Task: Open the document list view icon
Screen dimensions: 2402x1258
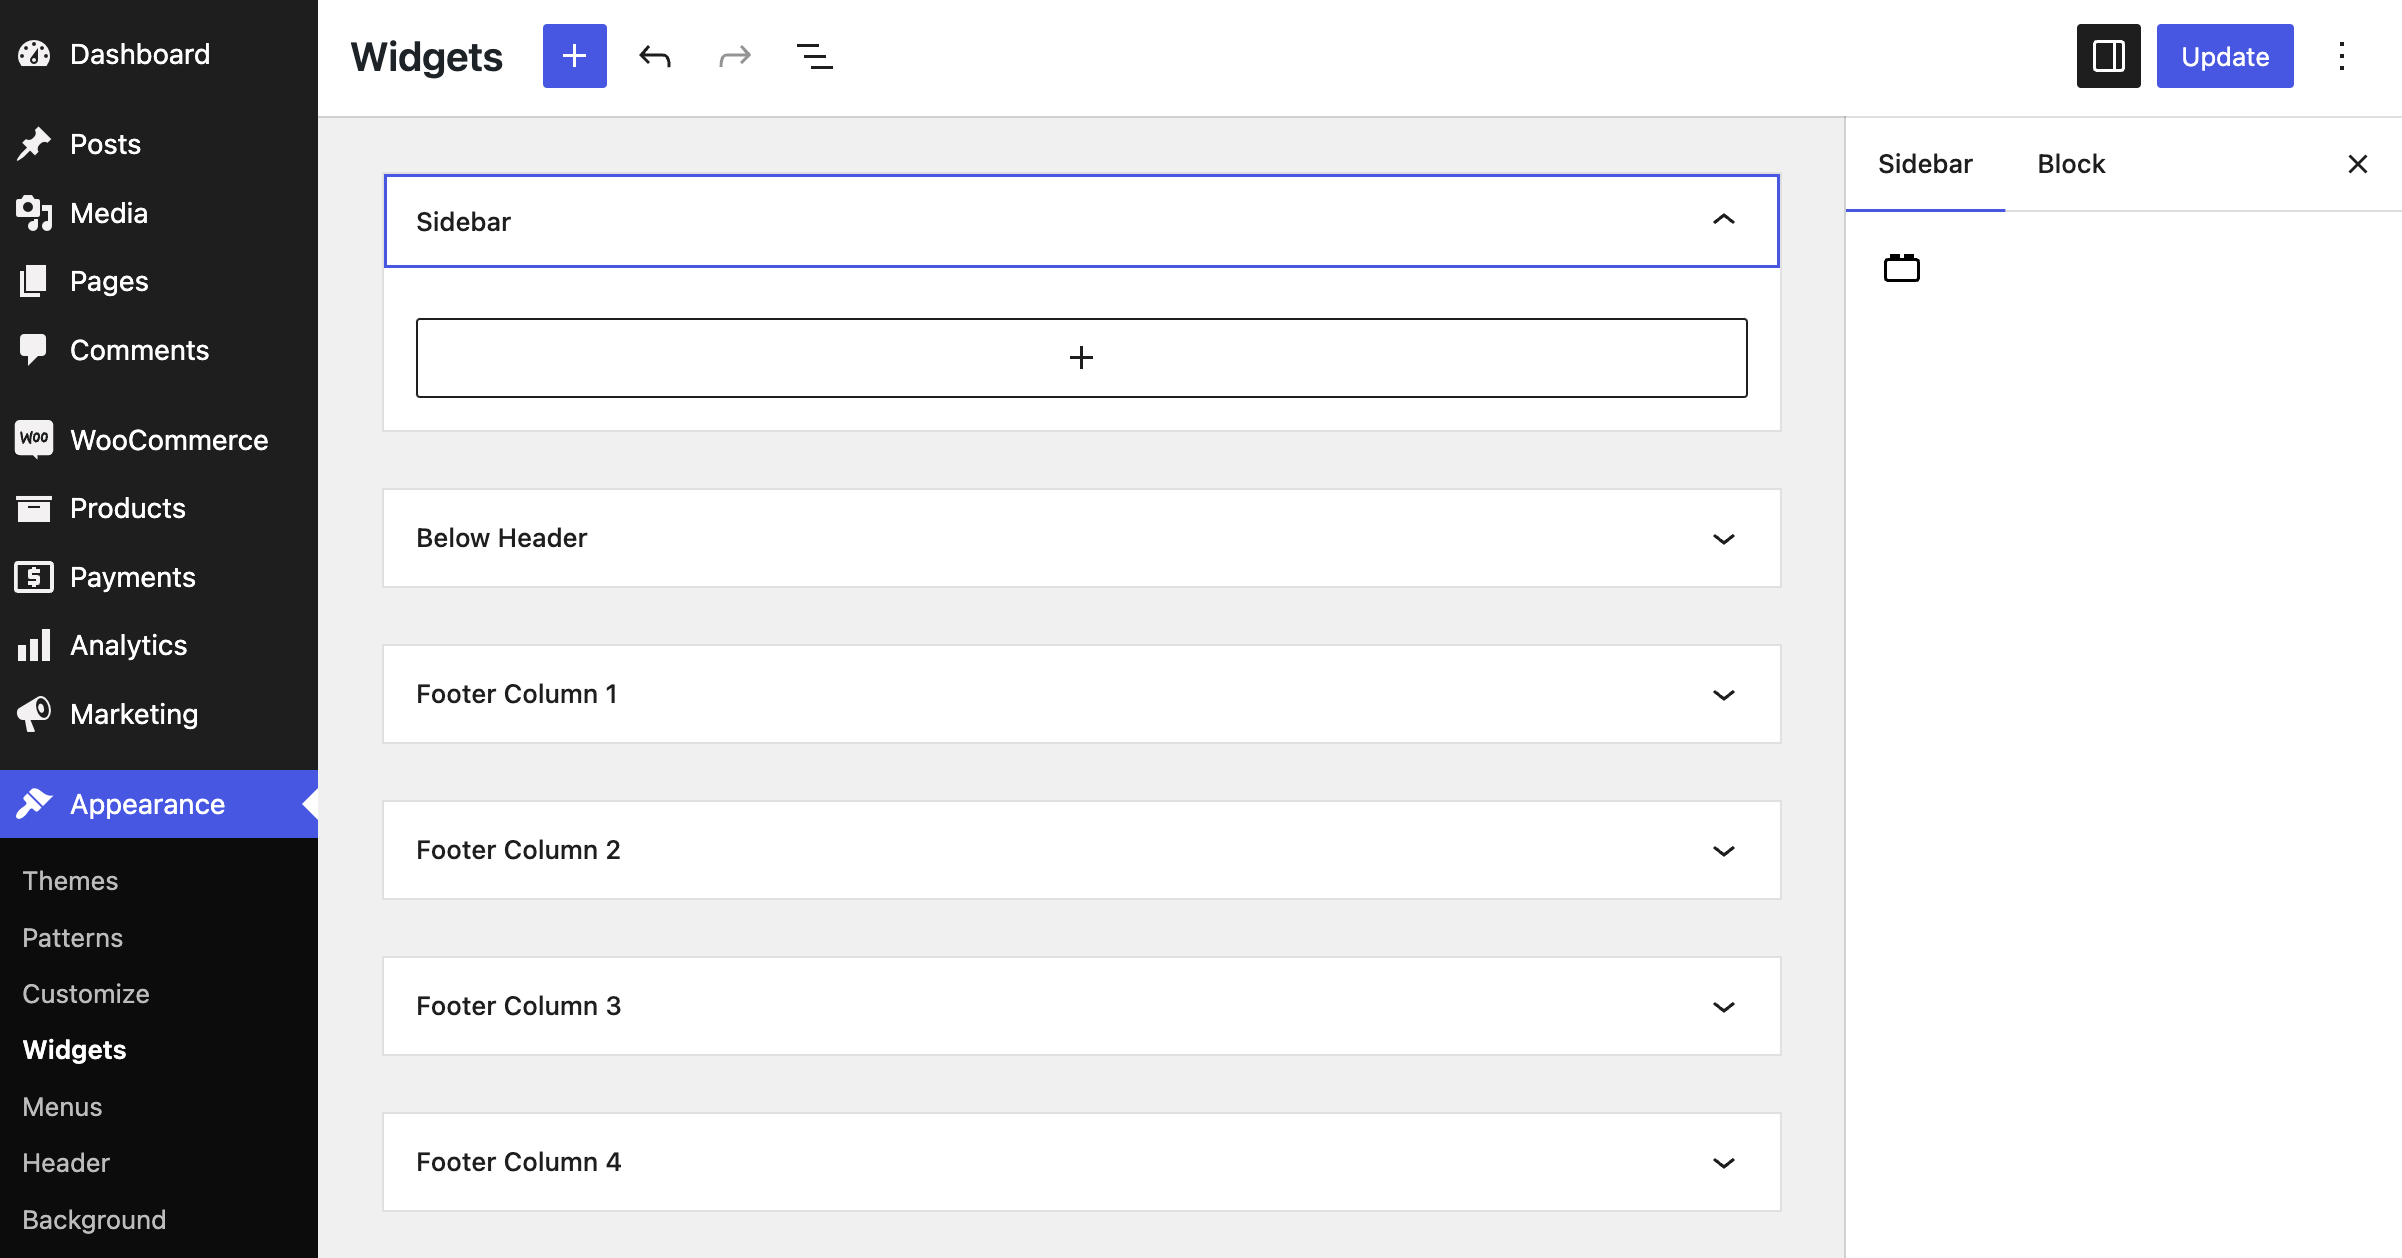Action: pyautogui.click(x=814, y=56)
